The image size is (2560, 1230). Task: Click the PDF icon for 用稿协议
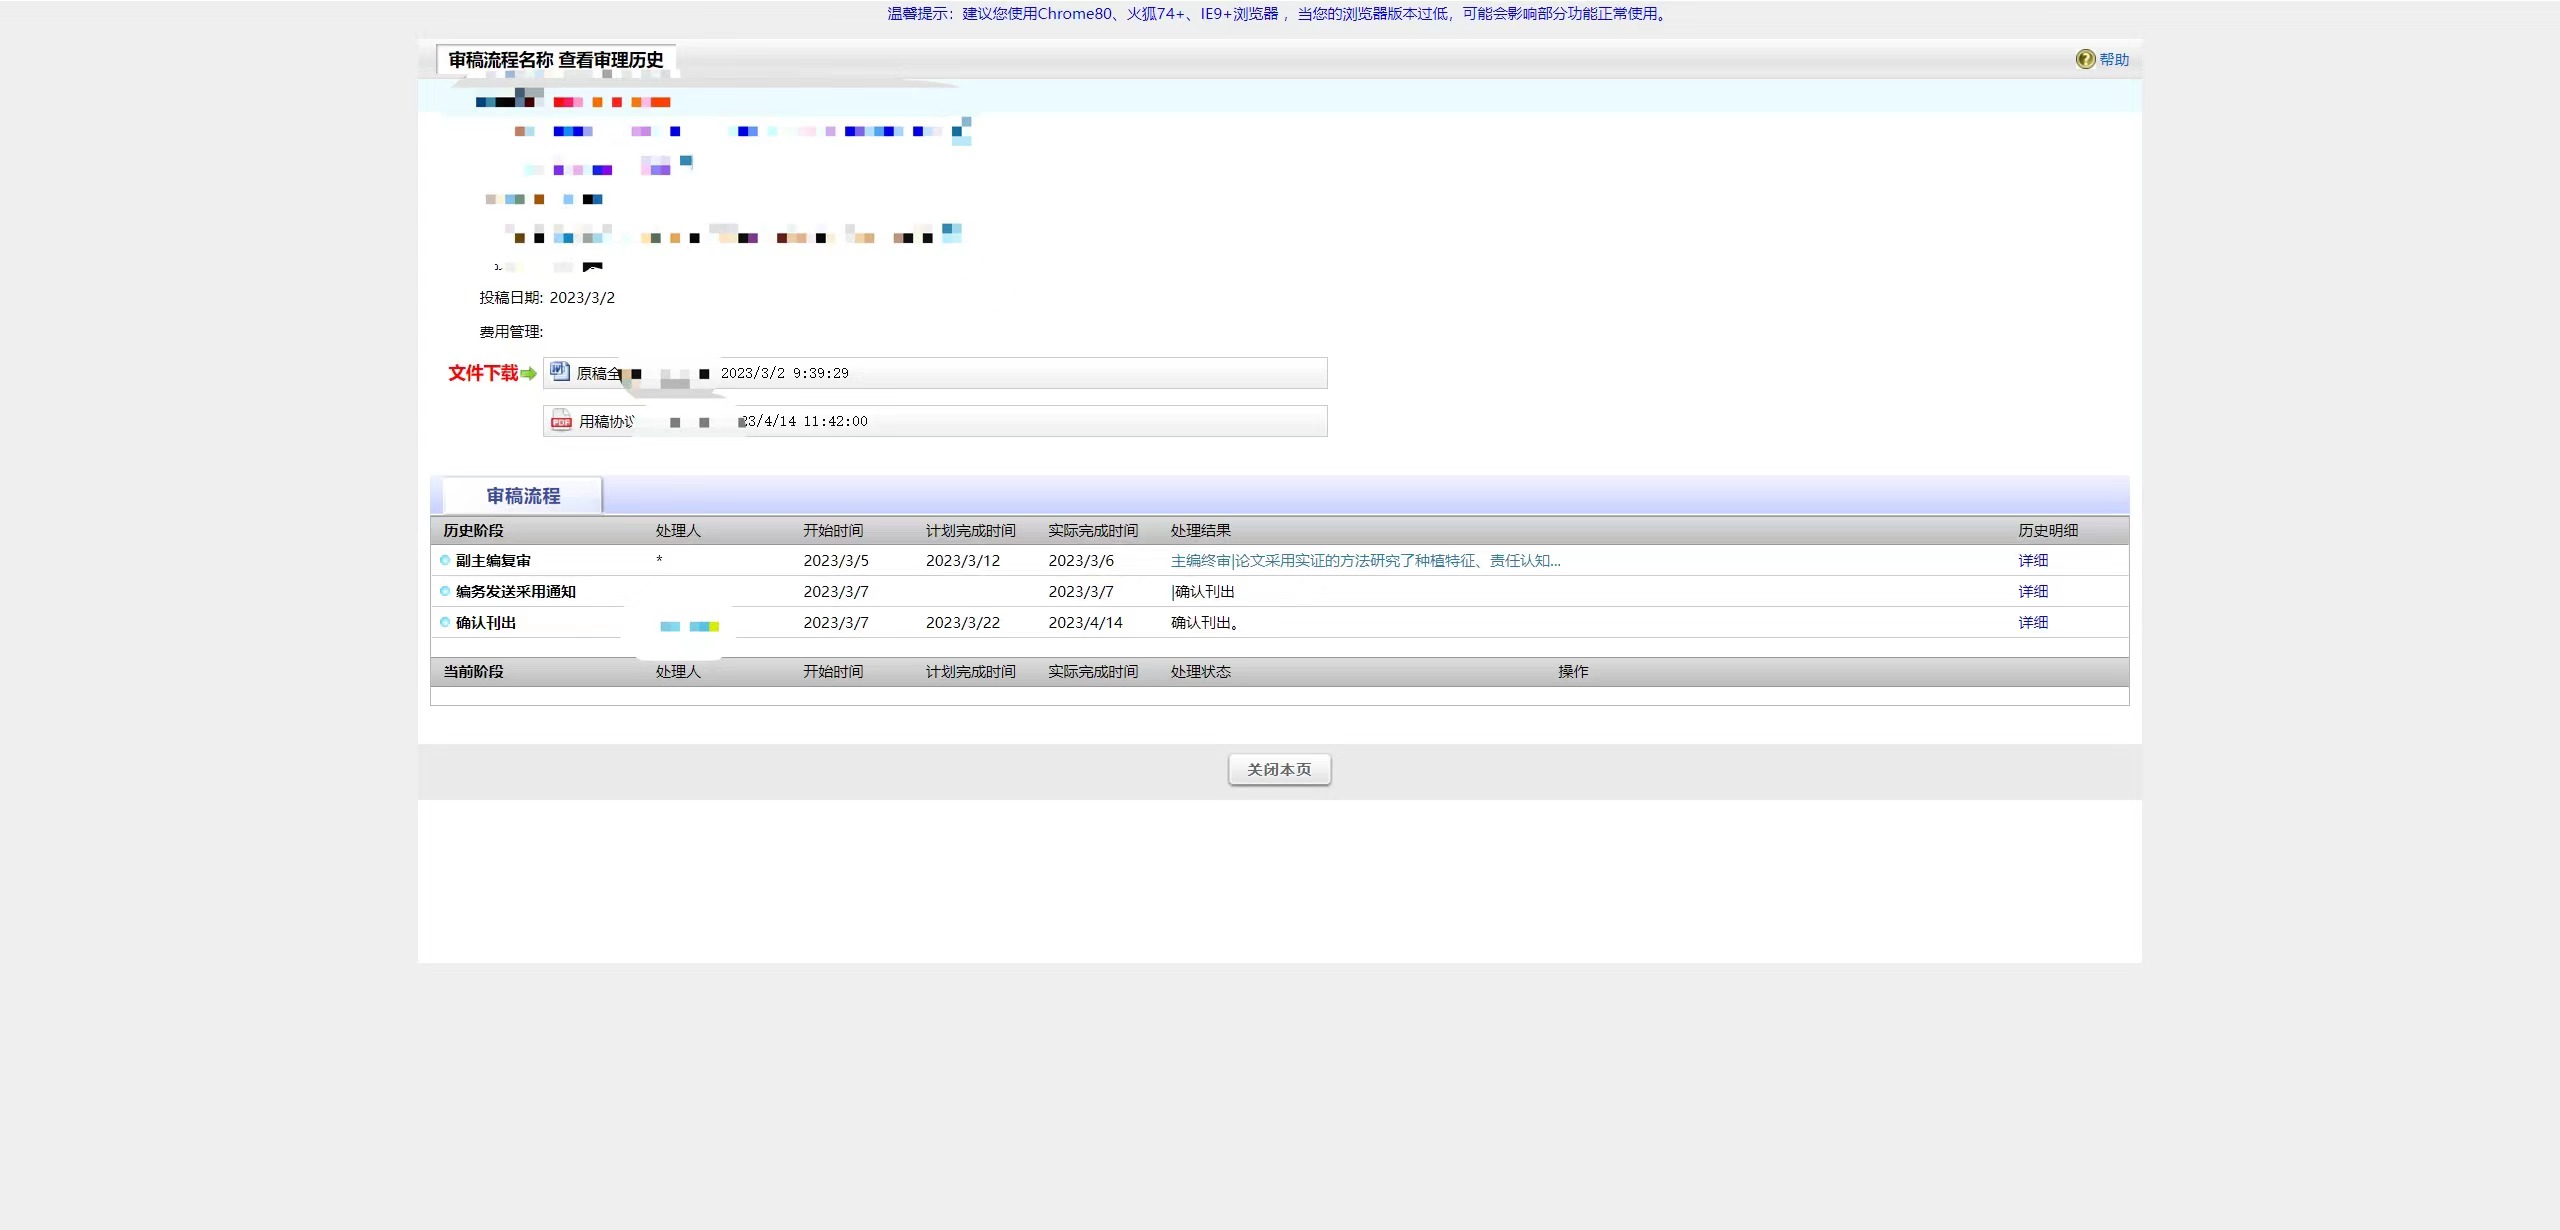(561, 421)
